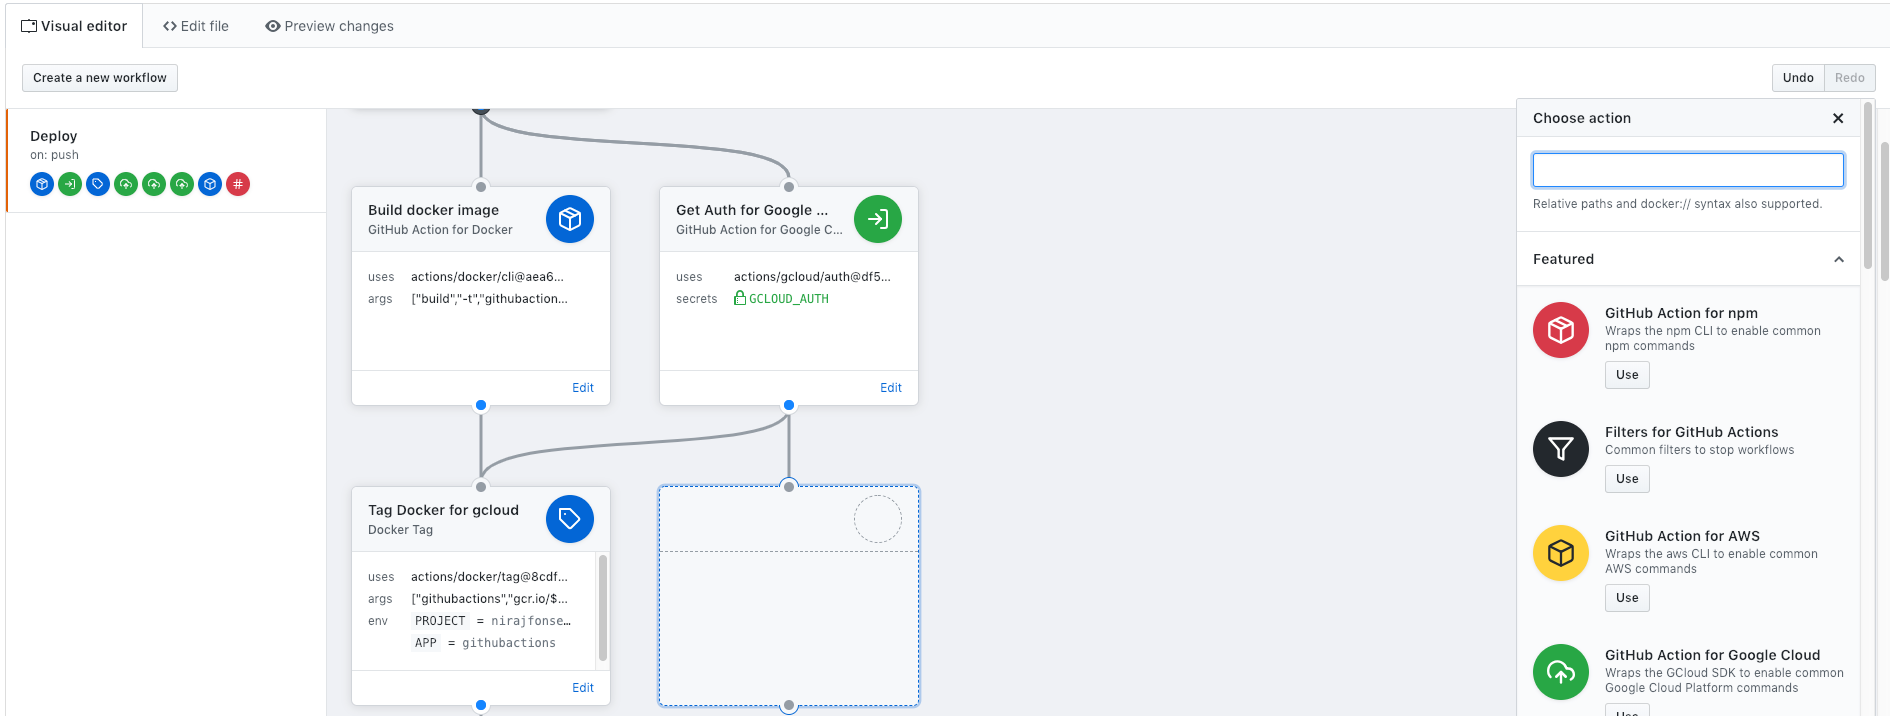Click the APP env variable name
Screen dimensions: 1890x716
click(426, 643)
